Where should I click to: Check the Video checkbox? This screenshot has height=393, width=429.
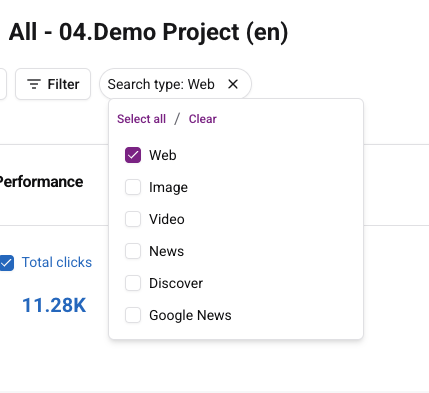(133, 219)
